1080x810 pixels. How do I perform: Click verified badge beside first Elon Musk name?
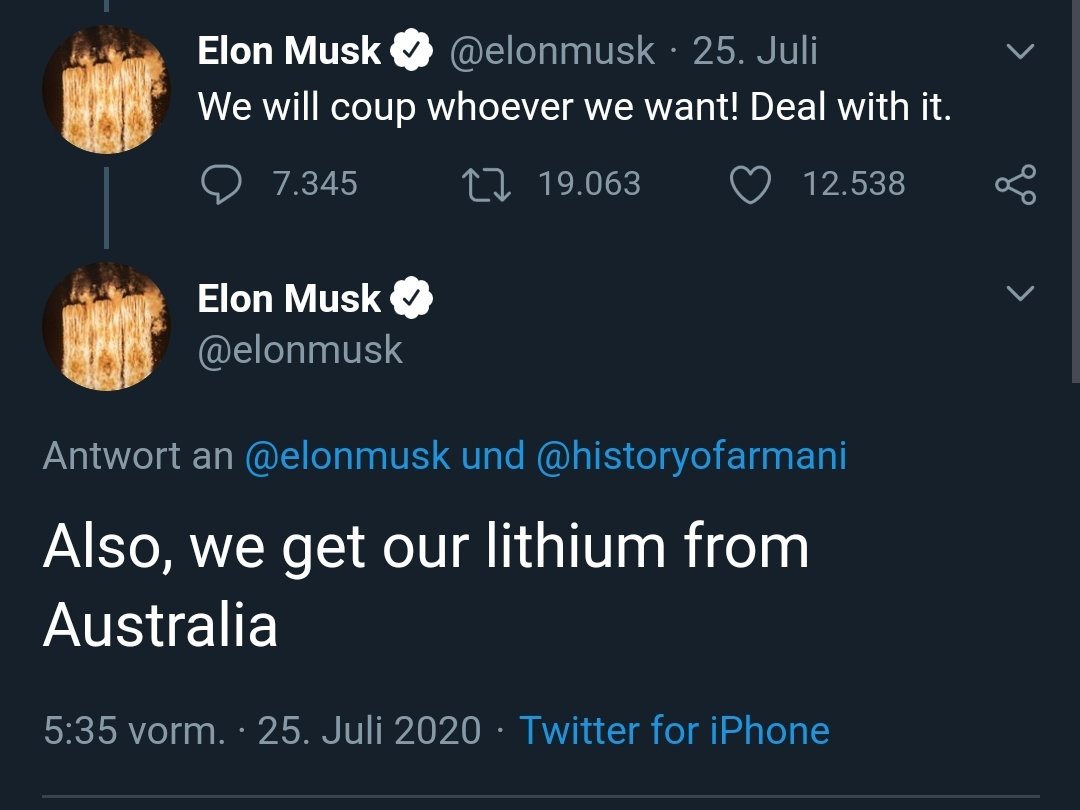point(412,50)
